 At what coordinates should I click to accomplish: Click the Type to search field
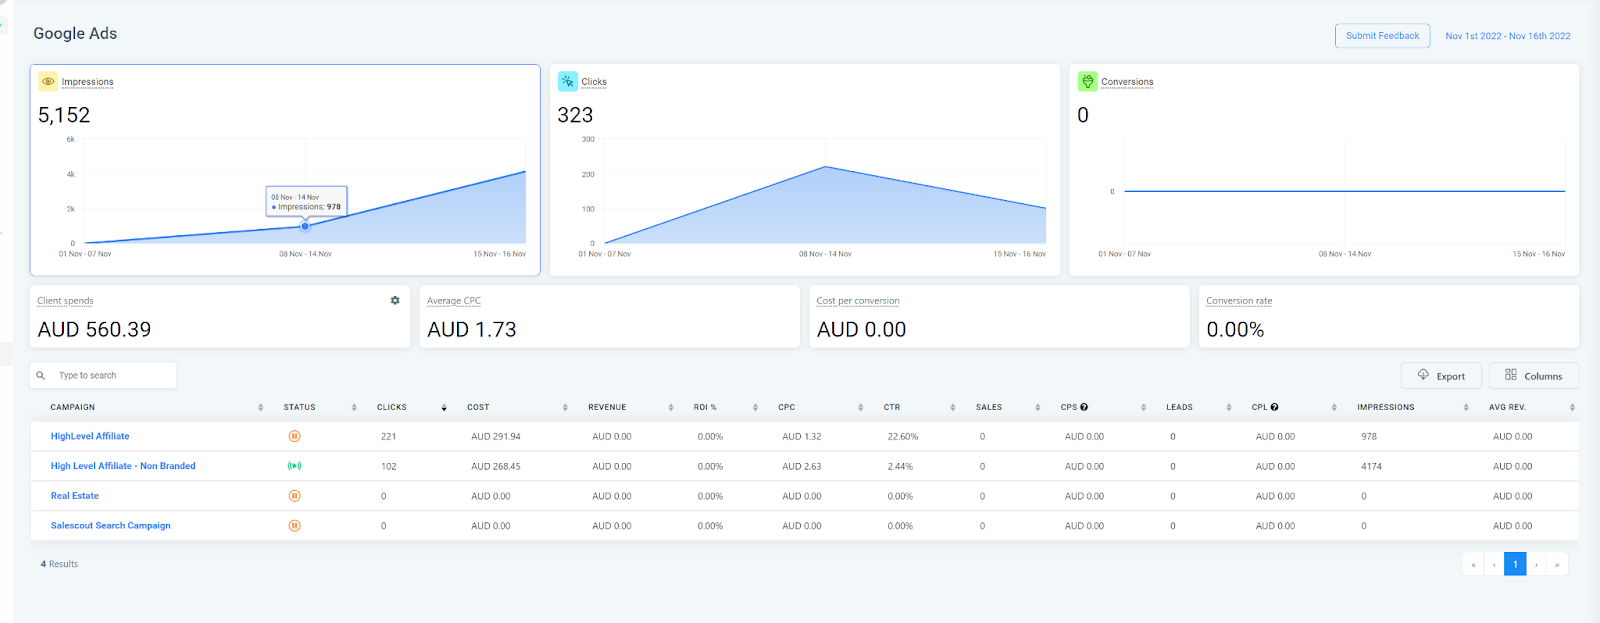pyautogui.click(x=103, y=375)
